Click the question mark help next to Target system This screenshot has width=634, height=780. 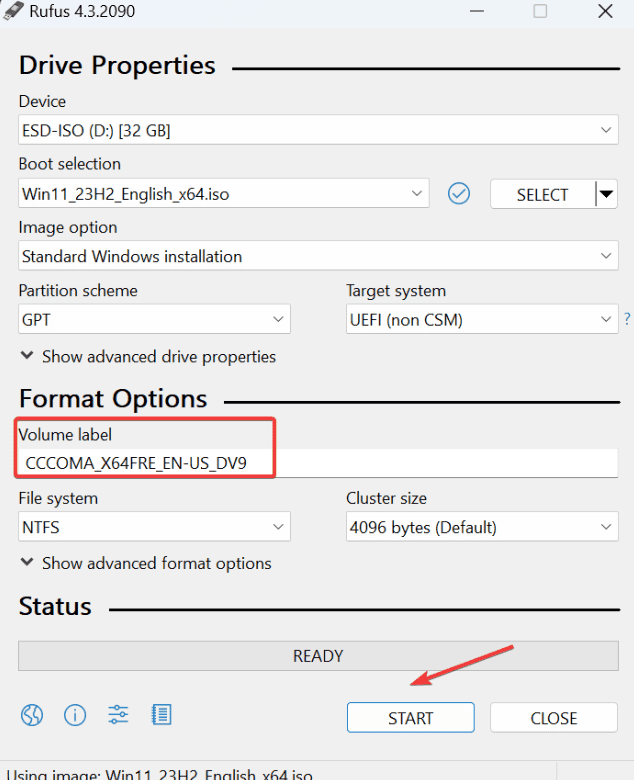pos(627,320)
